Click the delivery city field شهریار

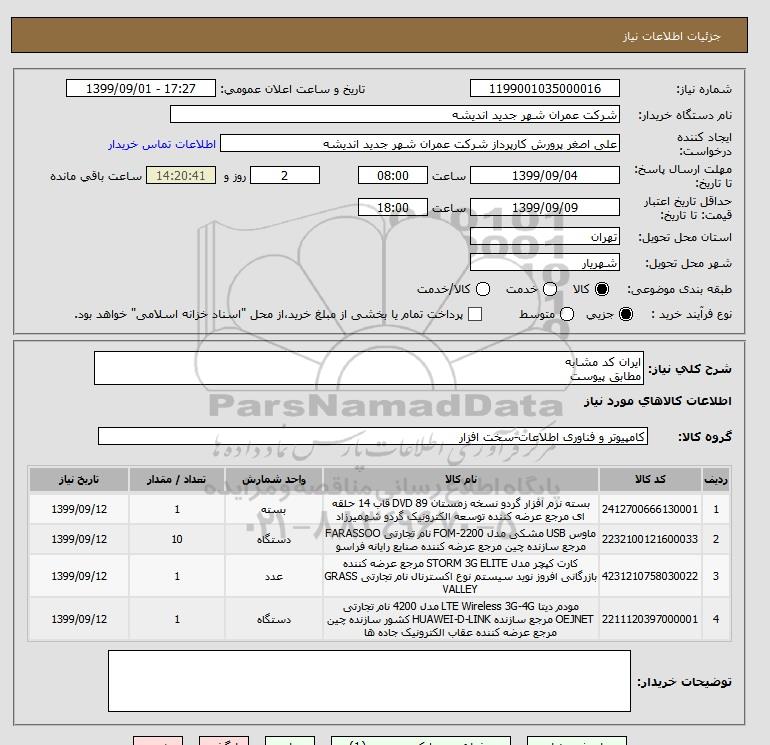[x=545, y=263]
